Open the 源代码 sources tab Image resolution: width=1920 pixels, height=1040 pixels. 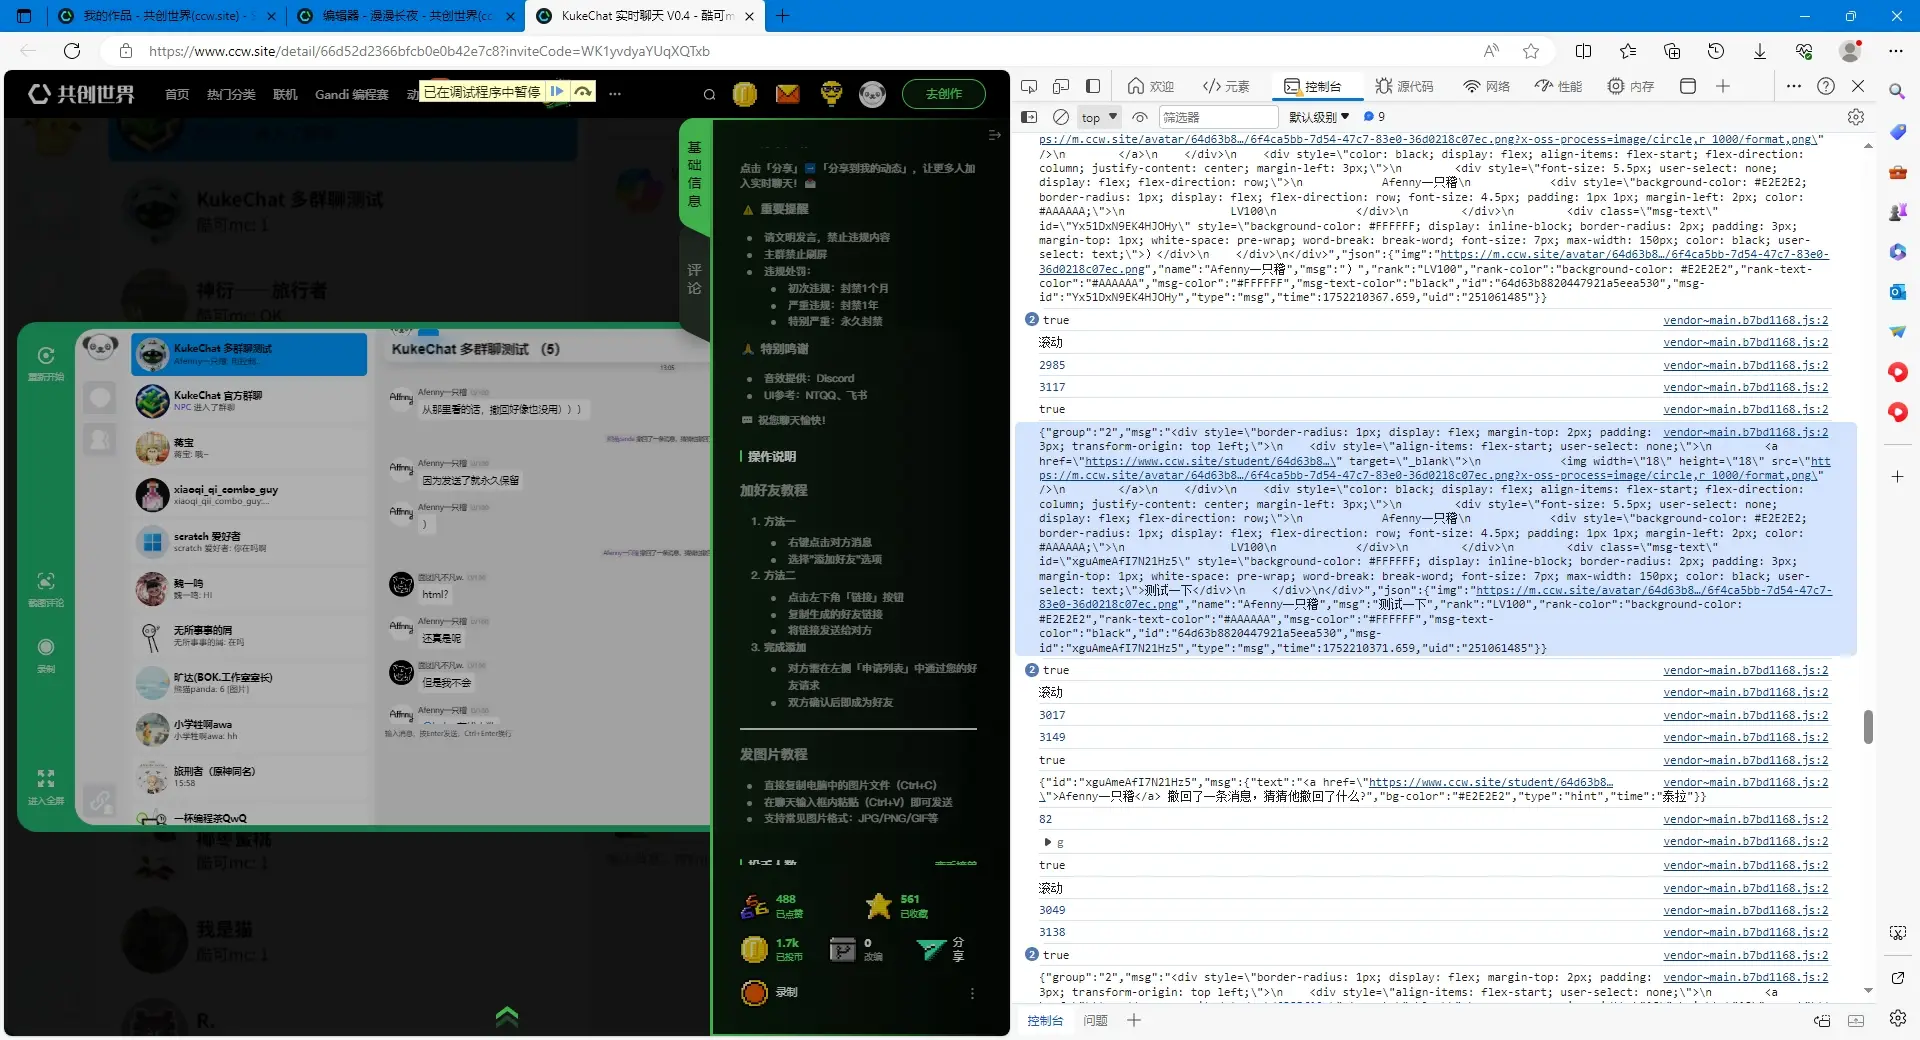click(1404, 86)
